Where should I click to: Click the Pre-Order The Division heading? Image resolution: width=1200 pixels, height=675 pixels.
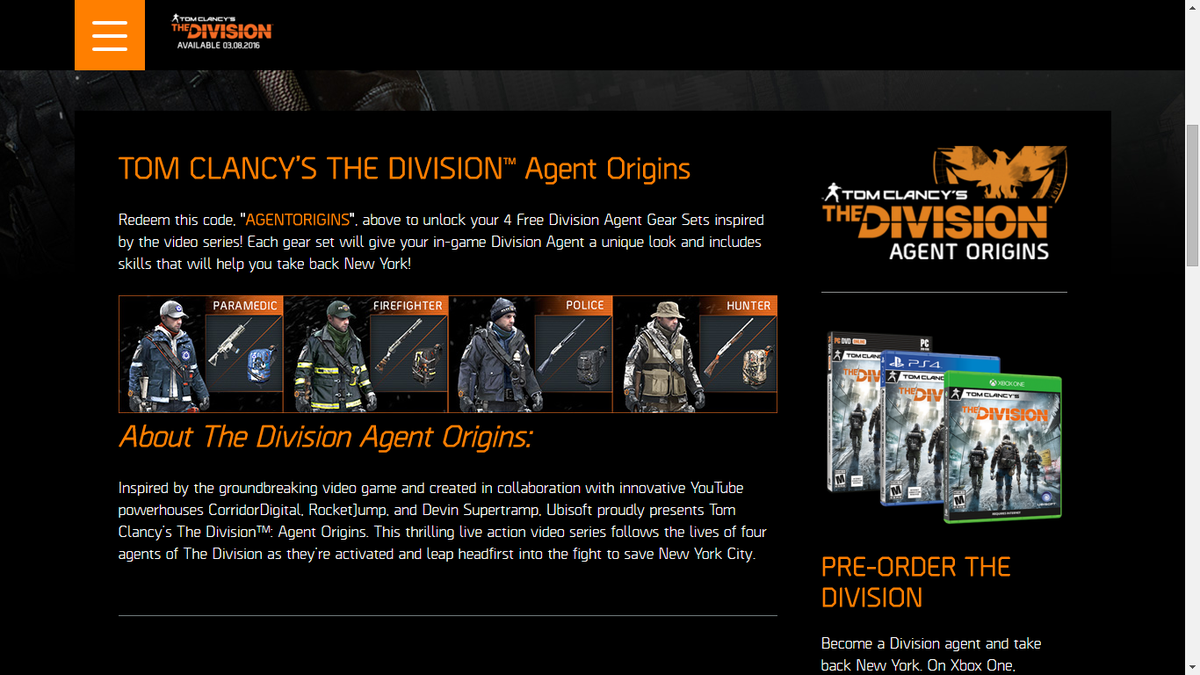[916, 582]
